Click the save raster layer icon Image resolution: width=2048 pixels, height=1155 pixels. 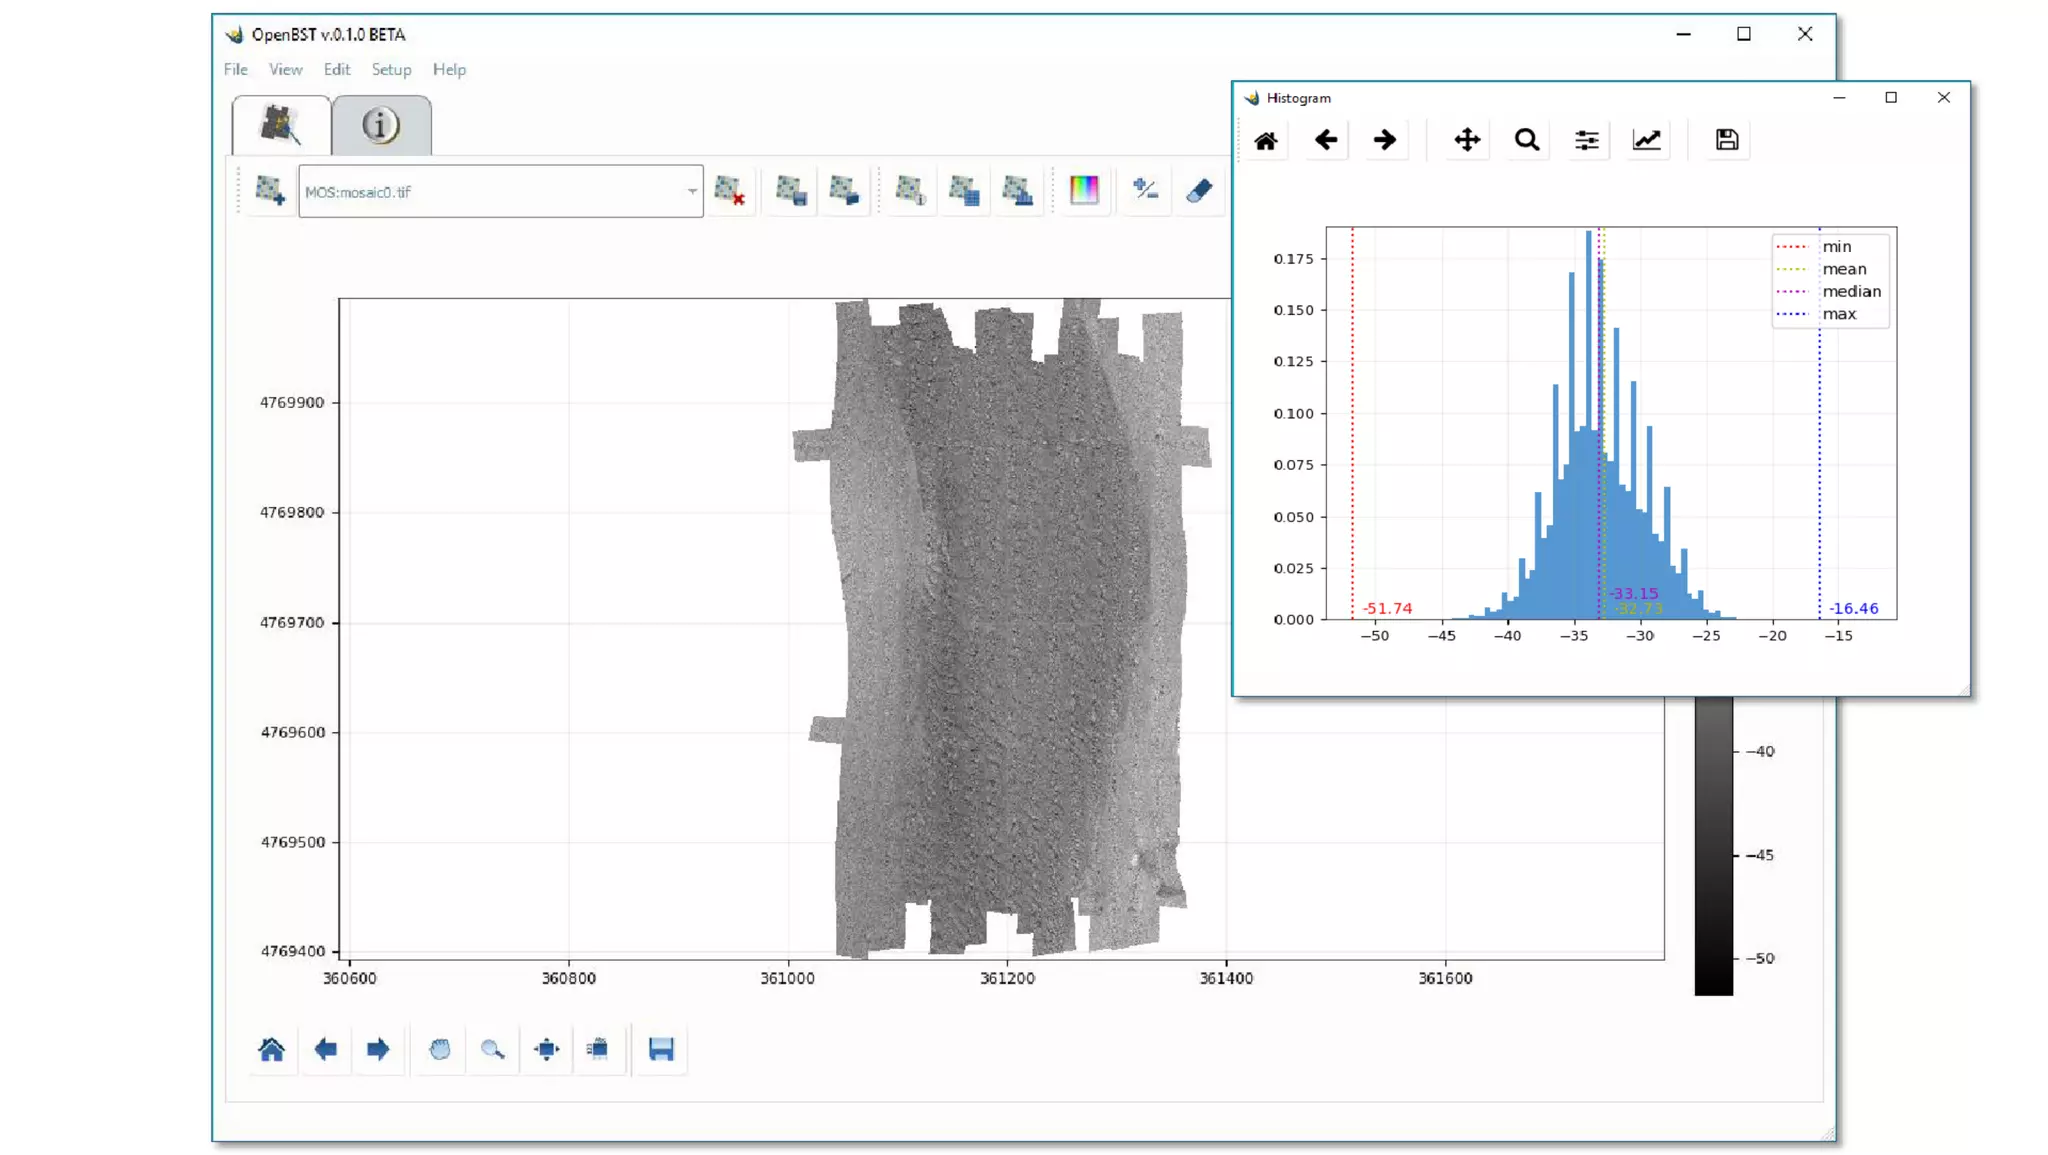[x=791, y=190]
